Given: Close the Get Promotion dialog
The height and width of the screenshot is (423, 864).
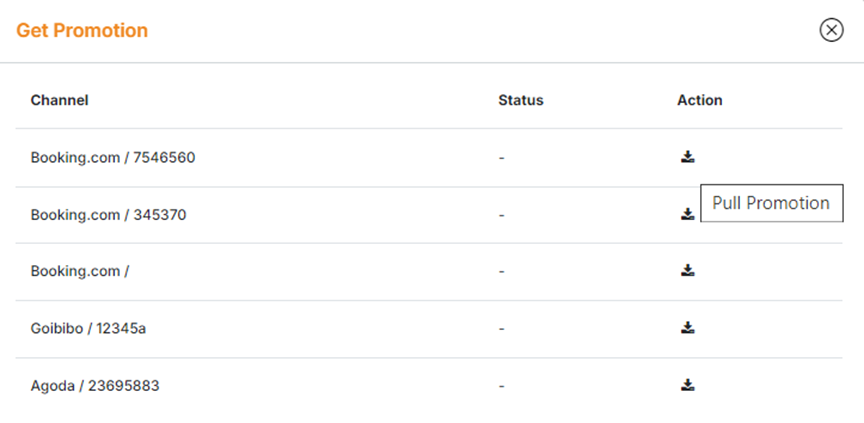Looking at the screenshot, I should (x=831, y=30).
